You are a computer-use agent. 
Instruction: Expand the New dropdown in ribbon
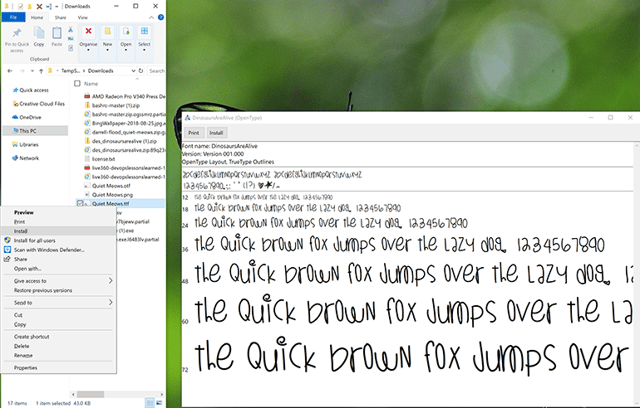point(107,50)
